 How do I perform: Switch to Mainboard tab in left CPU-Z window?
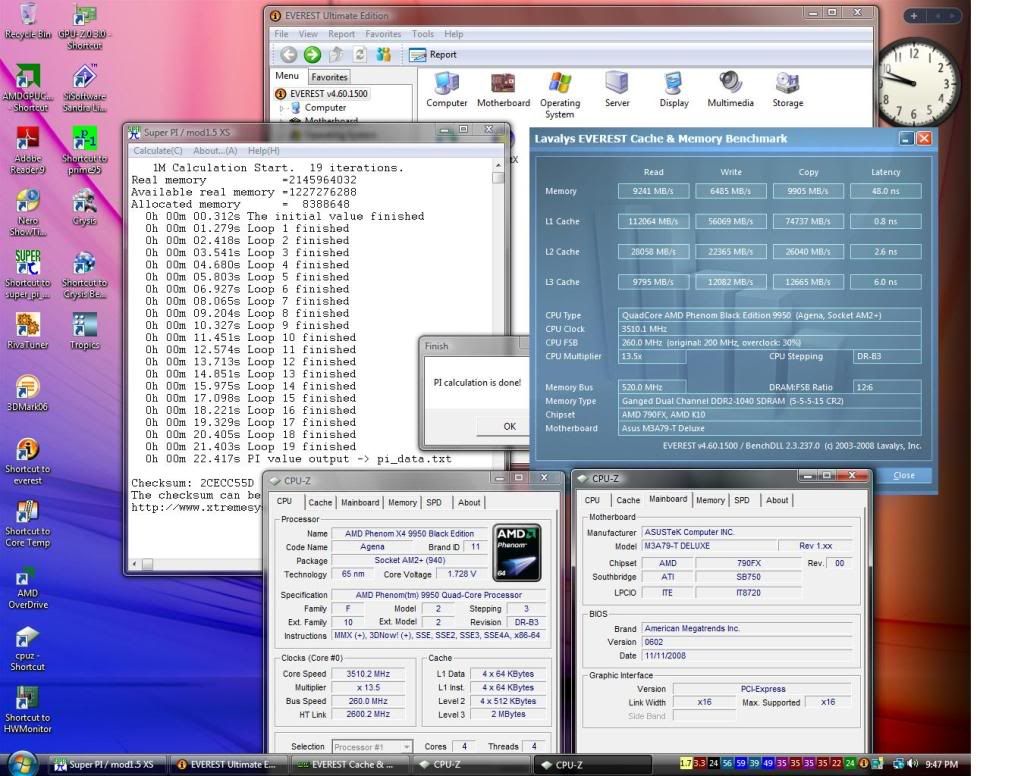pyautogui.click(x=360, y=502)
